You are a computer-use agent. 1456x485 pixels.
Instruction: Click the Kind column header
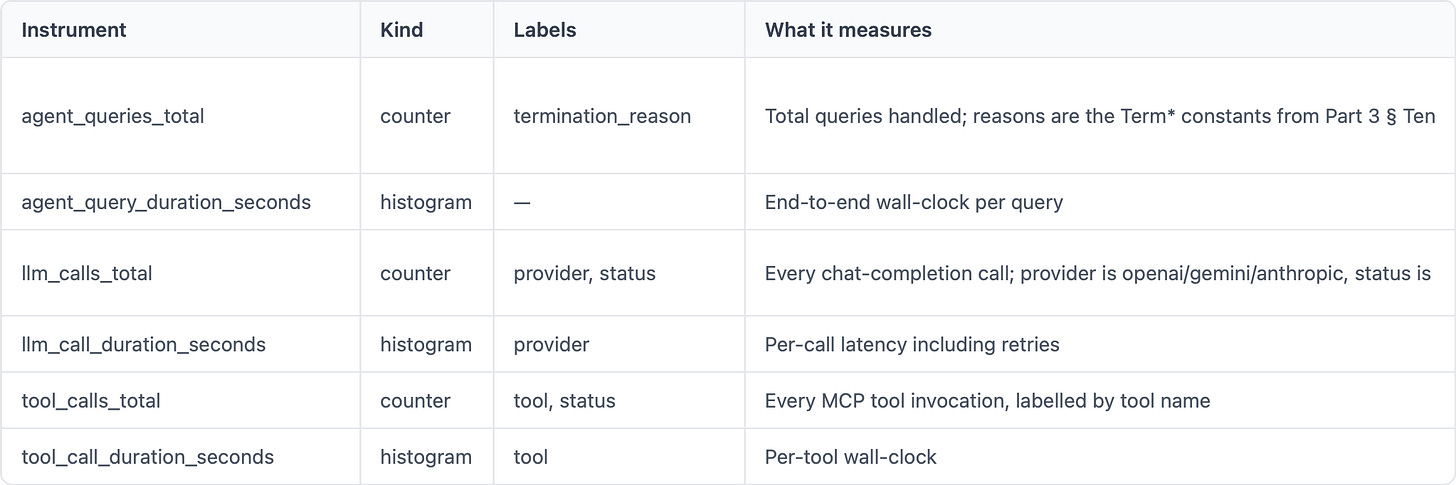tap(402, 30)
